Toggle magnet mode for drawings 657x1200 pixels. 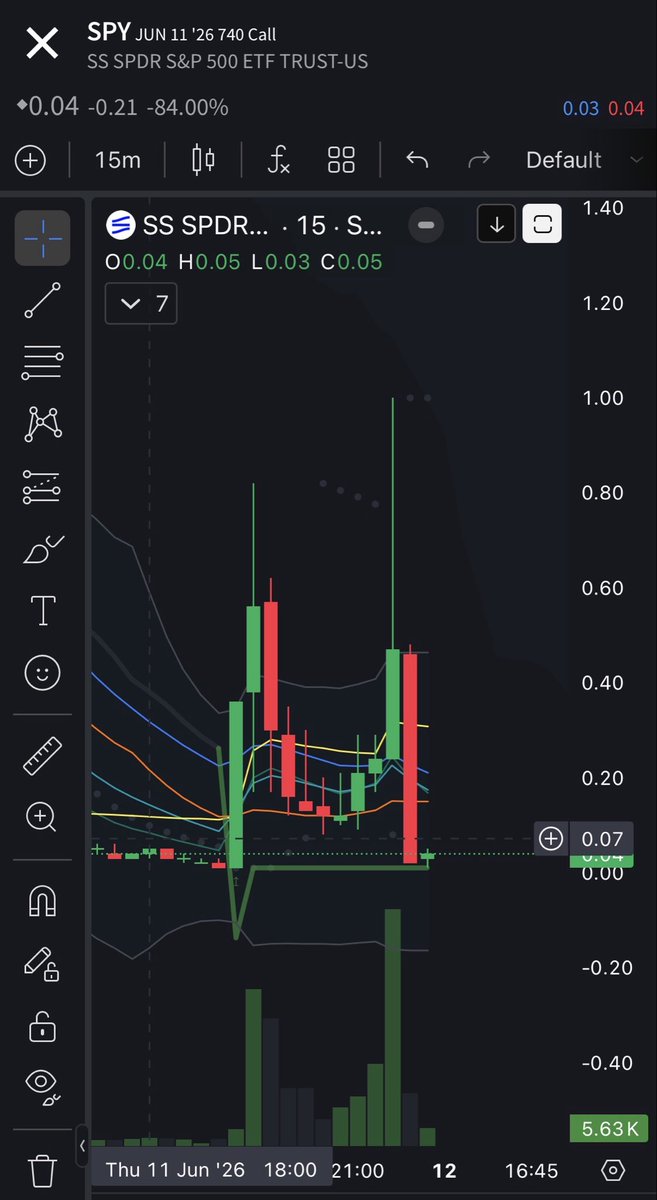click(42, 902)
